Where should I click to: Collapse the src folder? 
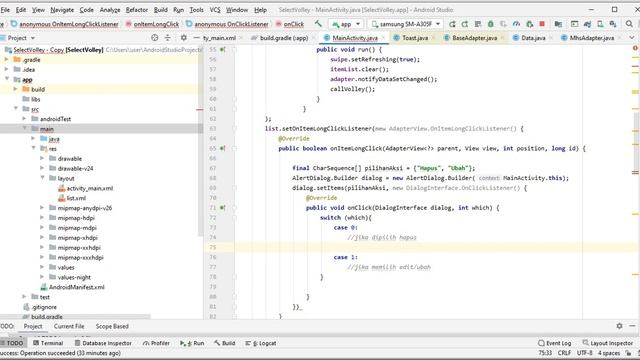coord(16,109)
